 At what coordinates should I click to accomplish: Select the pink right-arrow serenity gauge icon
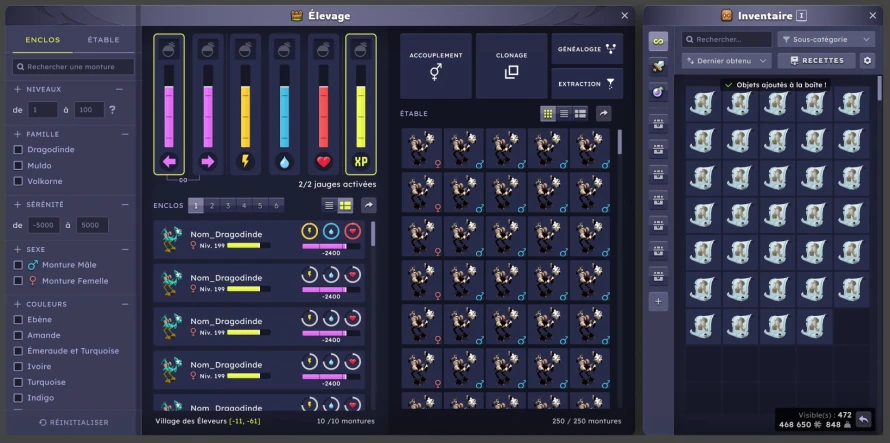[x=208, y=162]
